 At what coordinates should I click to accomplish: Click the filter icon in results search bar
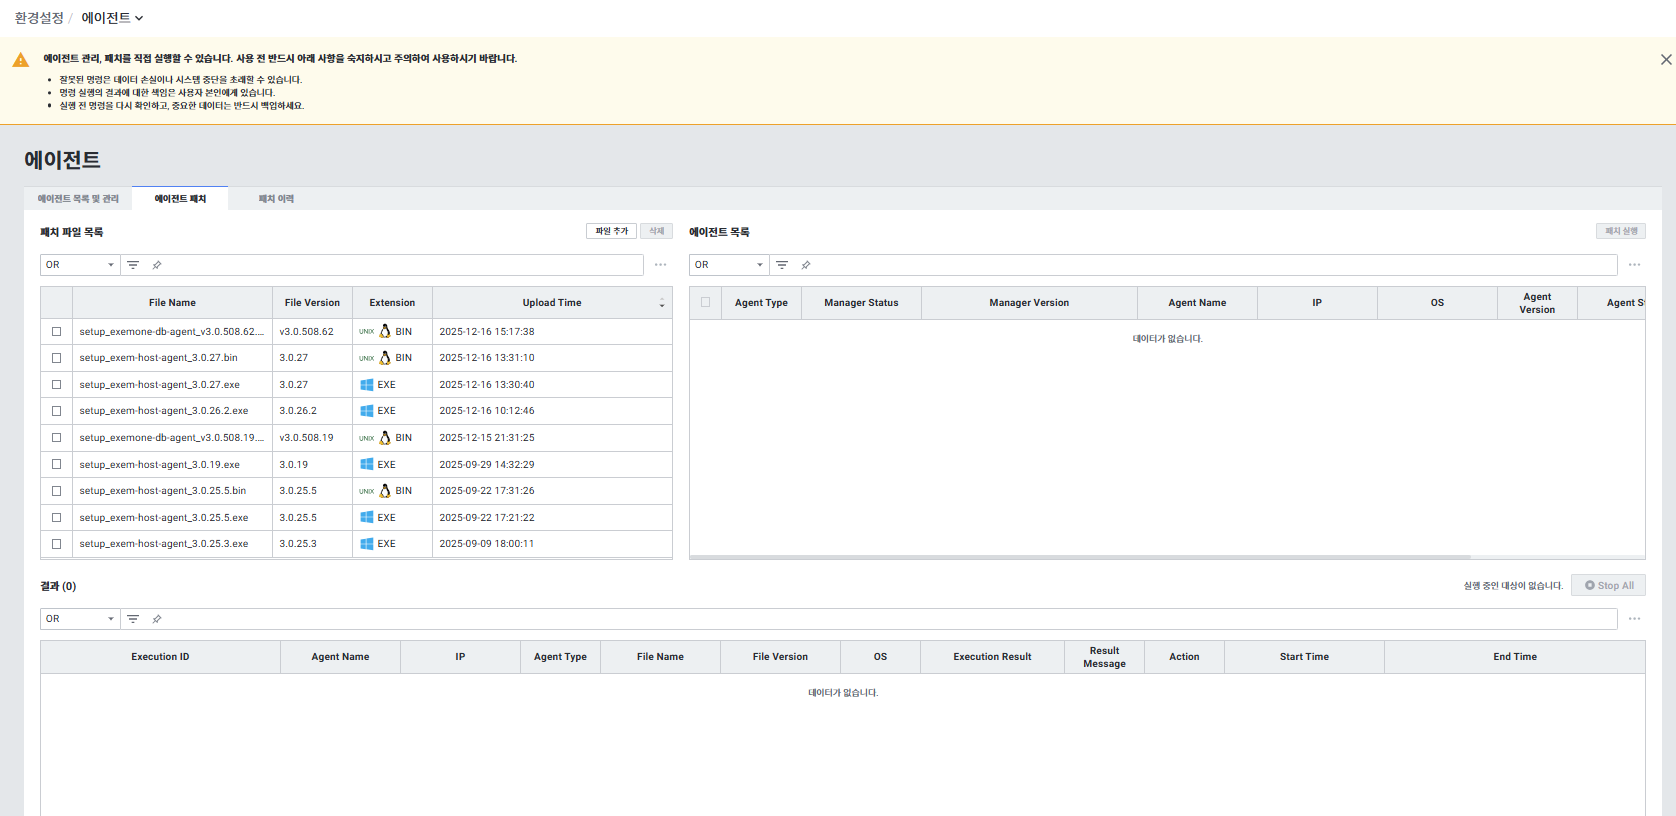(x=133, y=619)
